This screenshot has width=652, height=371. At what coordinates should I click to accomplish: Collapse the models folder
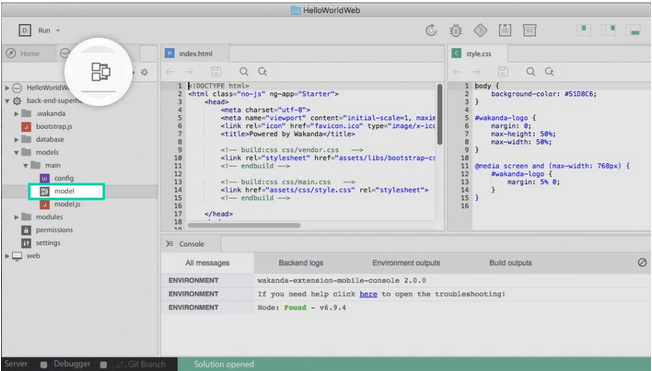(x=16, y=153)
